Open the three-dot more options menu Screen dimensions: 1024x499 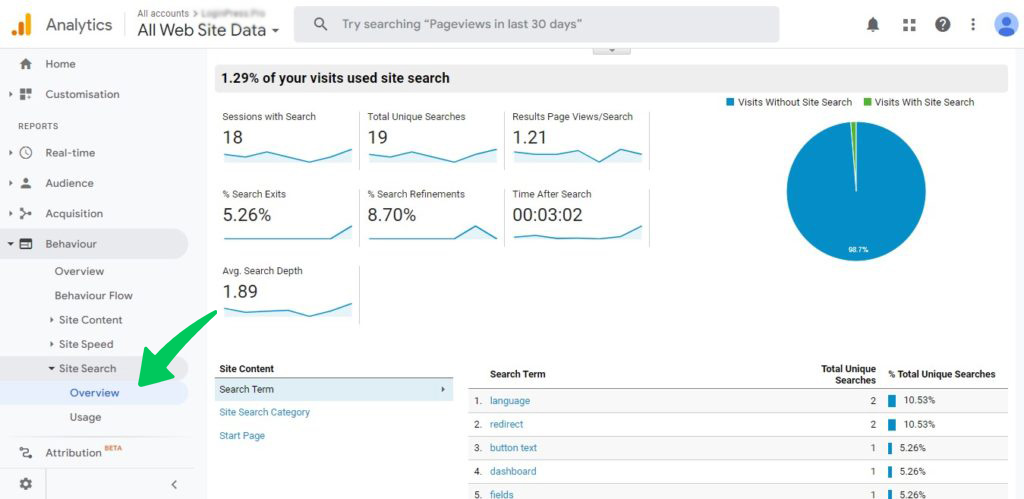click(973, 24)
